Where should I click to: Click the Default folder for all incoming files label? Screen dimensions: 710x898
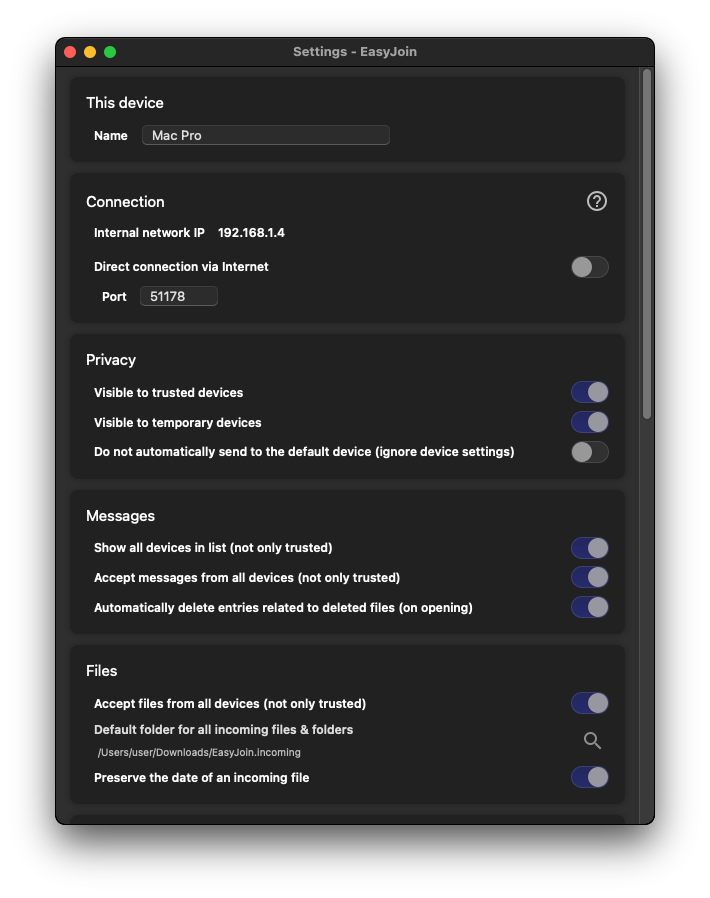pyautogui.click(x=223, y=730)
